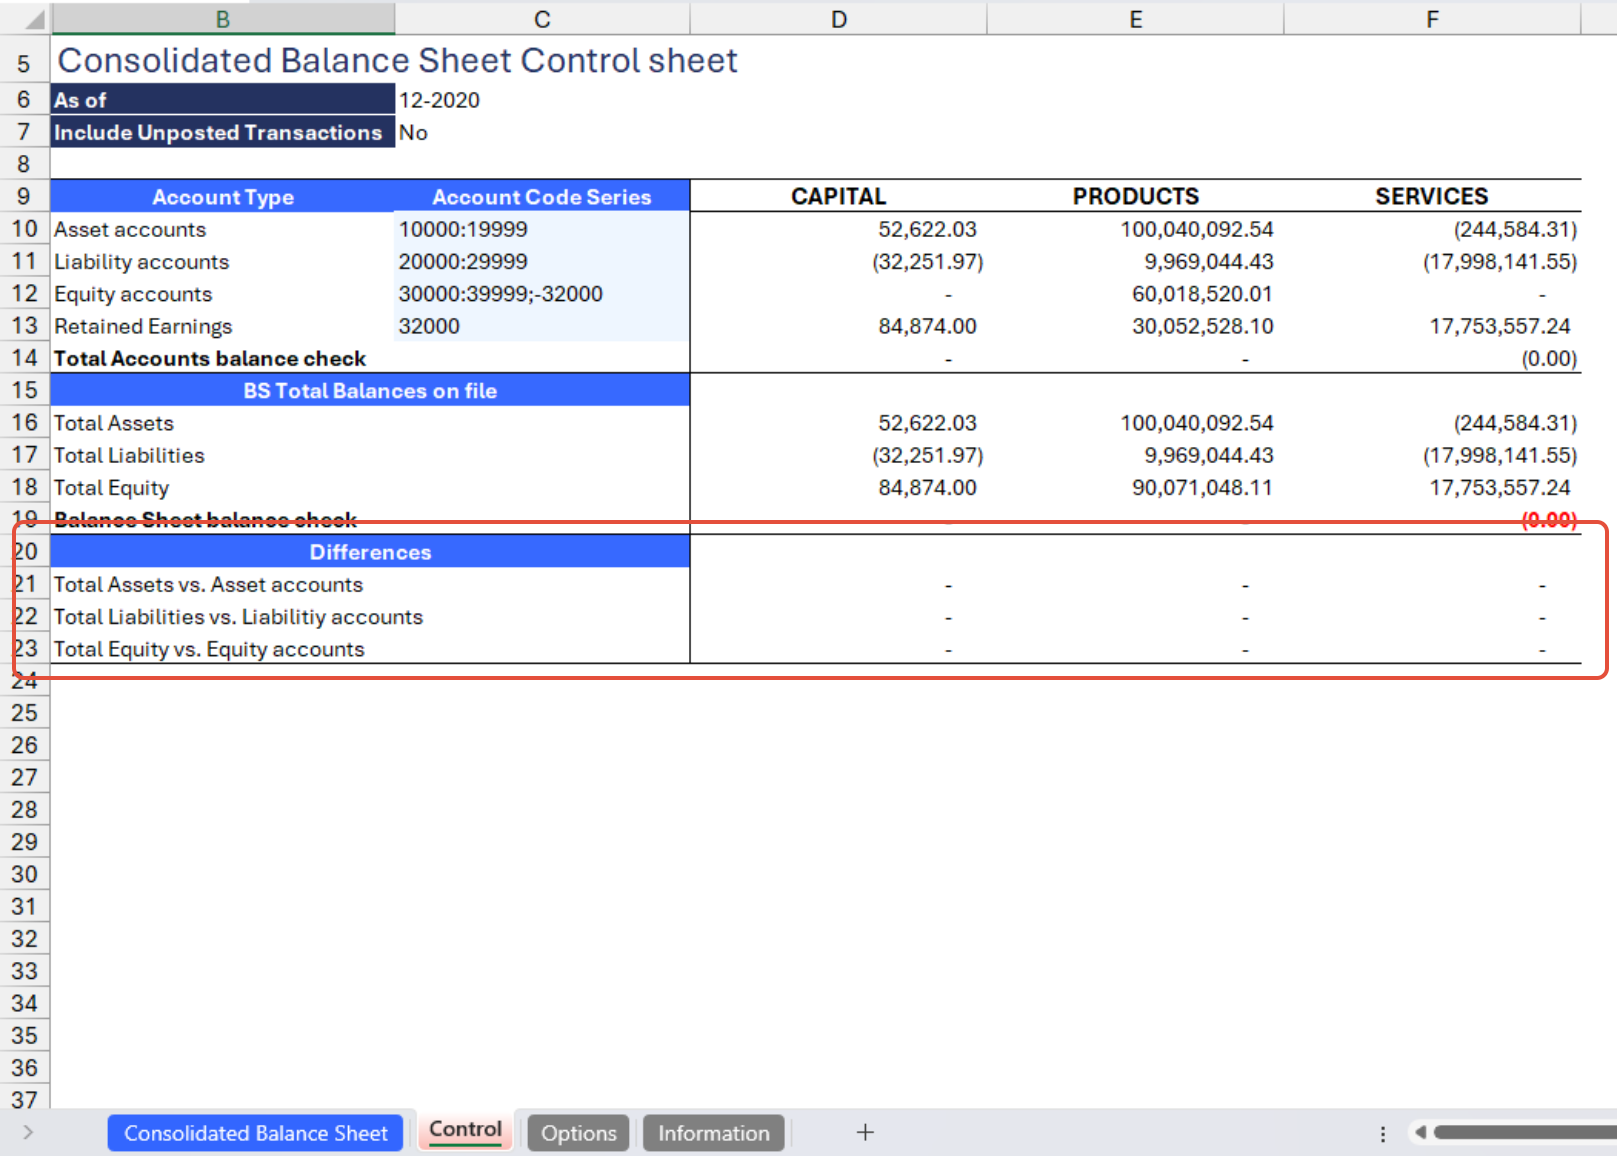The width and height of the screenshot is (1617, 1156).
Task: Open the Information sheet tab
Action: [x=713, y=1133]
